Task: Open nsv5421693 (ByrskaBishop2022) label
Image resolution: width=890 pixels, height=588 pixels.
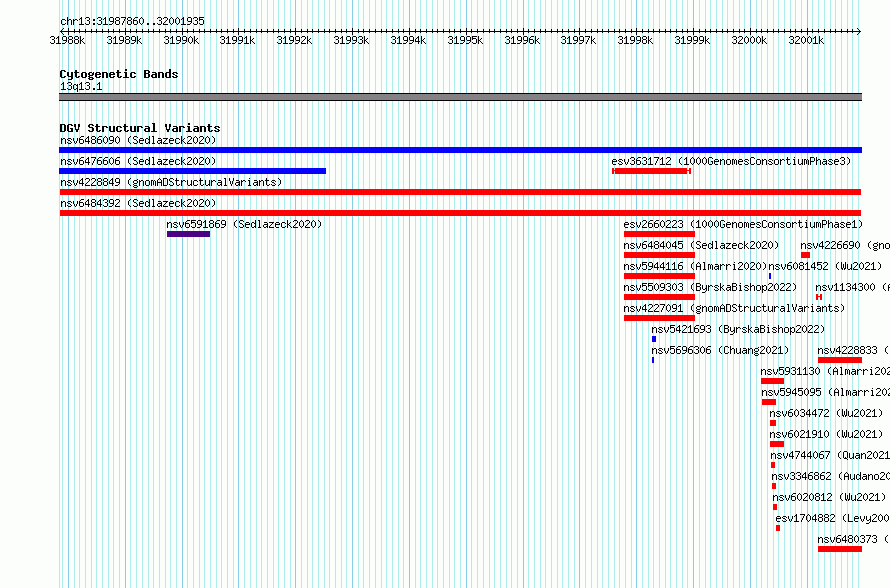Action: point(738,329)
